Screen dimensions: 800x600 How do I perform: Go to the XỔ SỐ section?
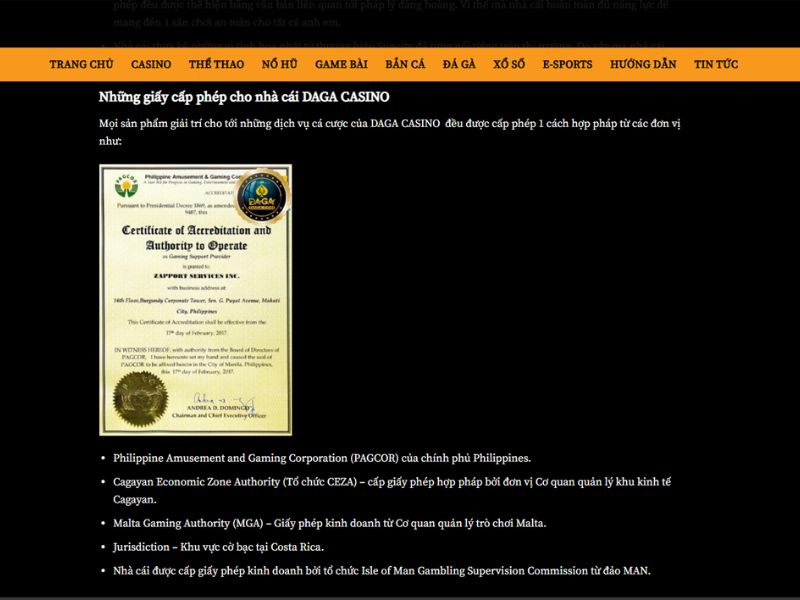(509, 64)
